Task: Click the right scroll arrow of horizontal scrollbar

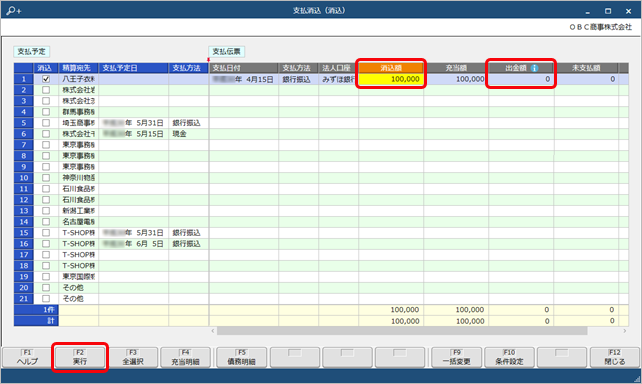Action: point(625,331)
